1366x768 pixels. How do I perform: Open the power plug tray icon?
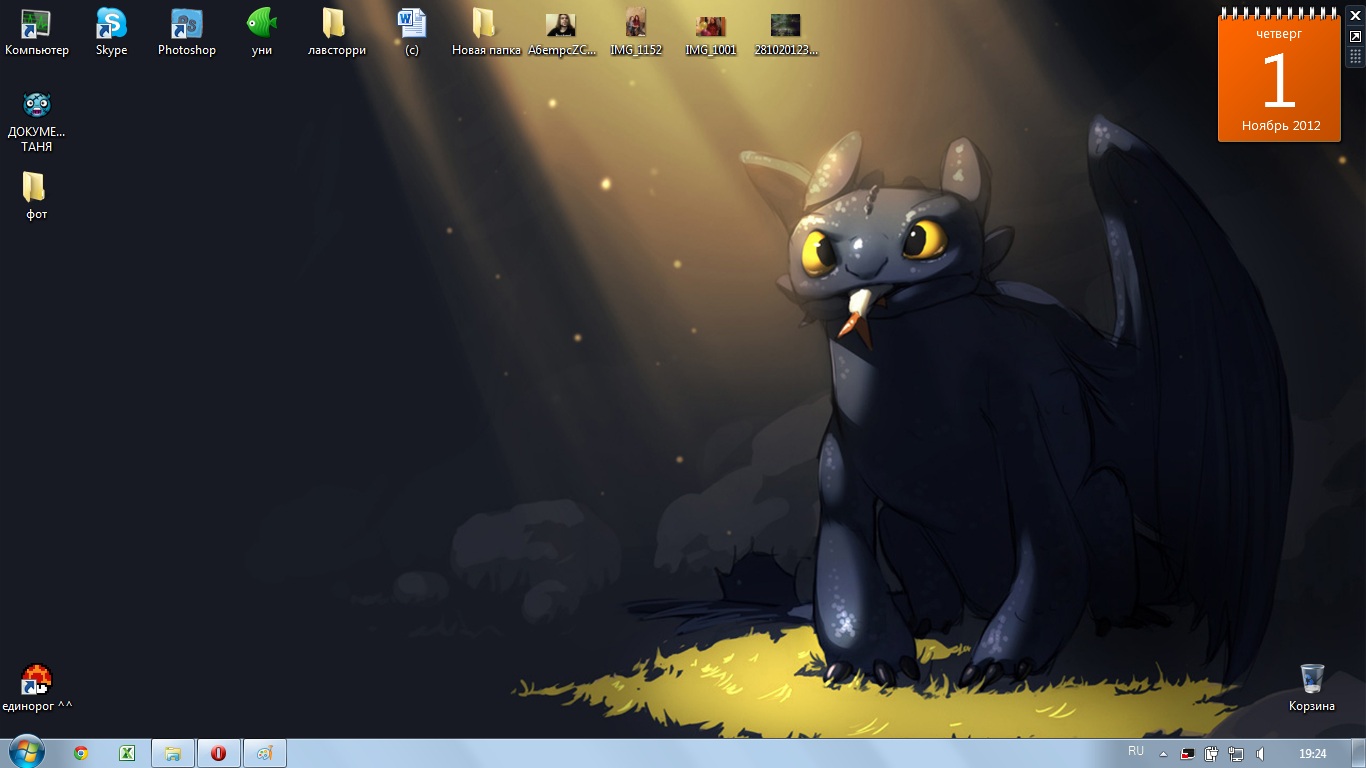click(x=1212, y=754)
